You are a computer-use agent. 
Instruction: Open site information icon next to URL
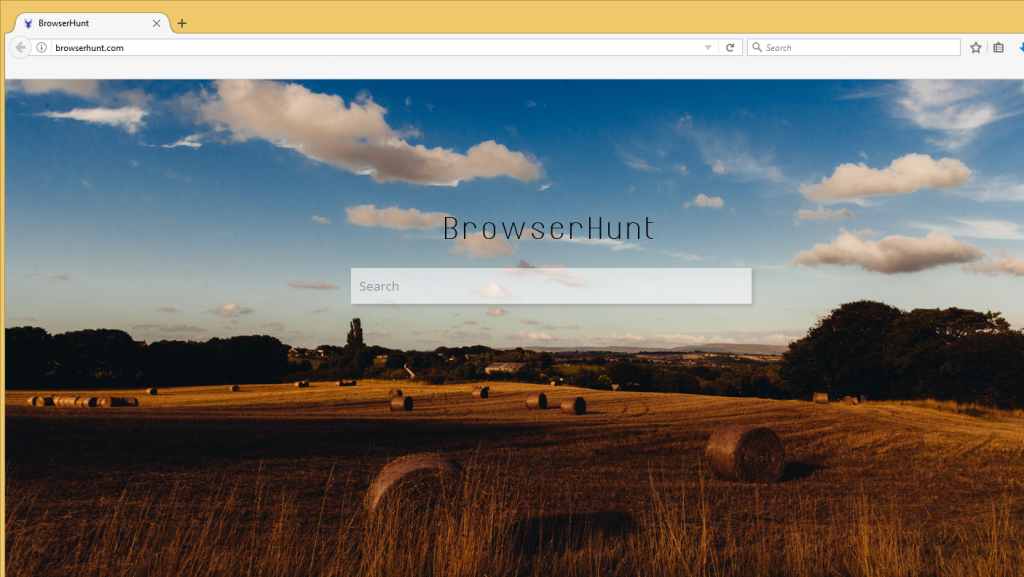[41, 48]
